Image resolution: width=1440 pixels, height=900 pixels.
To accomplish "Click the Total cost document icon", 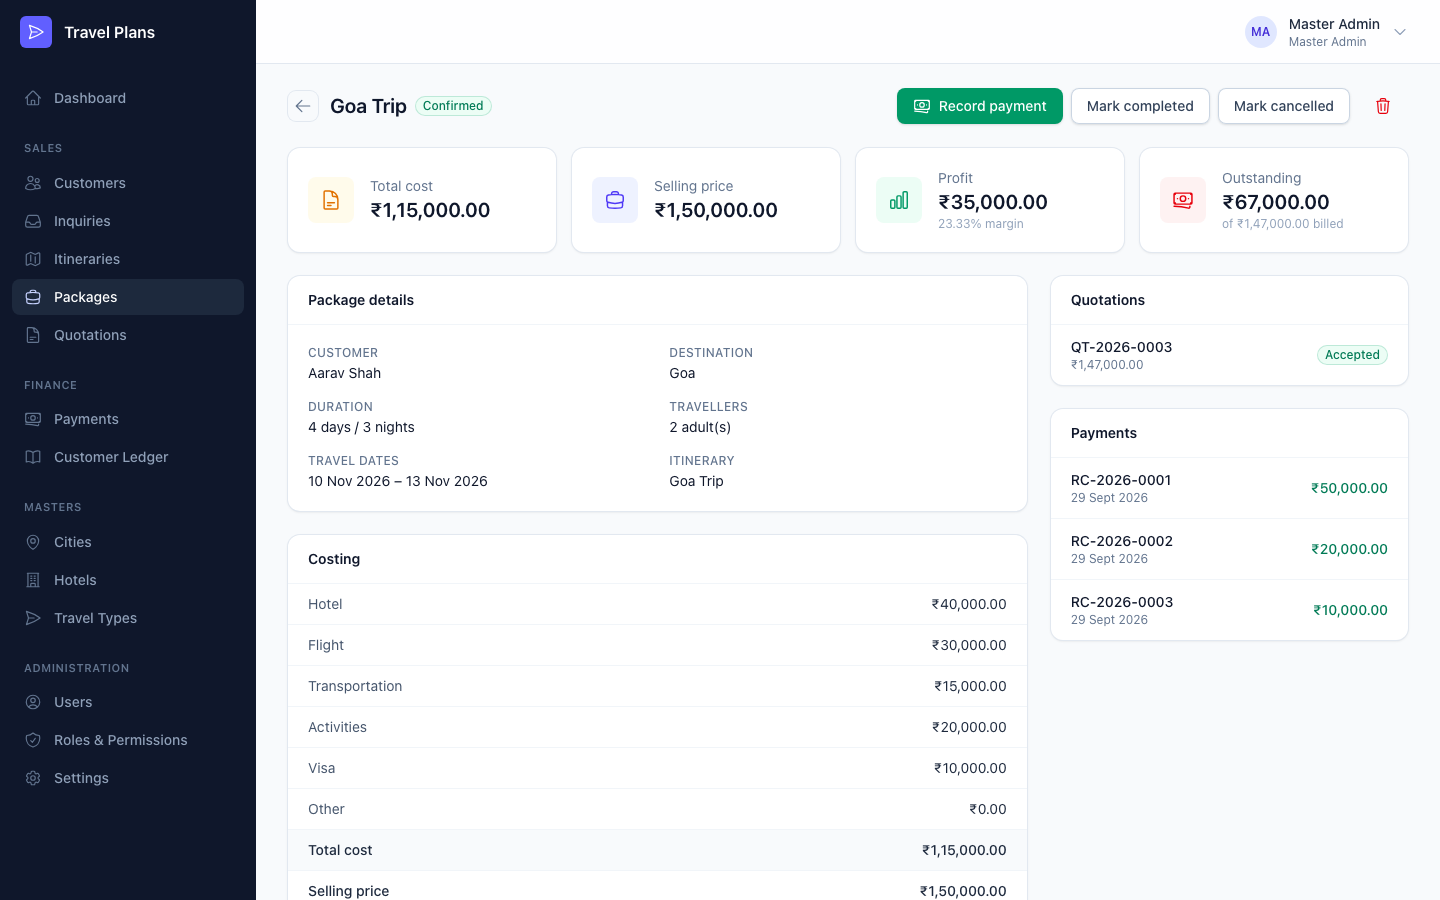I will point(331,200).
